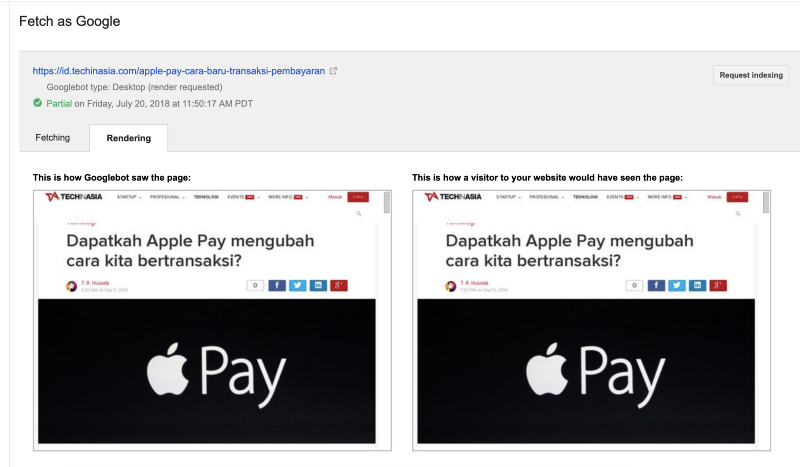Click Google Plus share icon in Googlebot preview
Image resolution: width=800 pixels, height=467 pixels.
338,285
